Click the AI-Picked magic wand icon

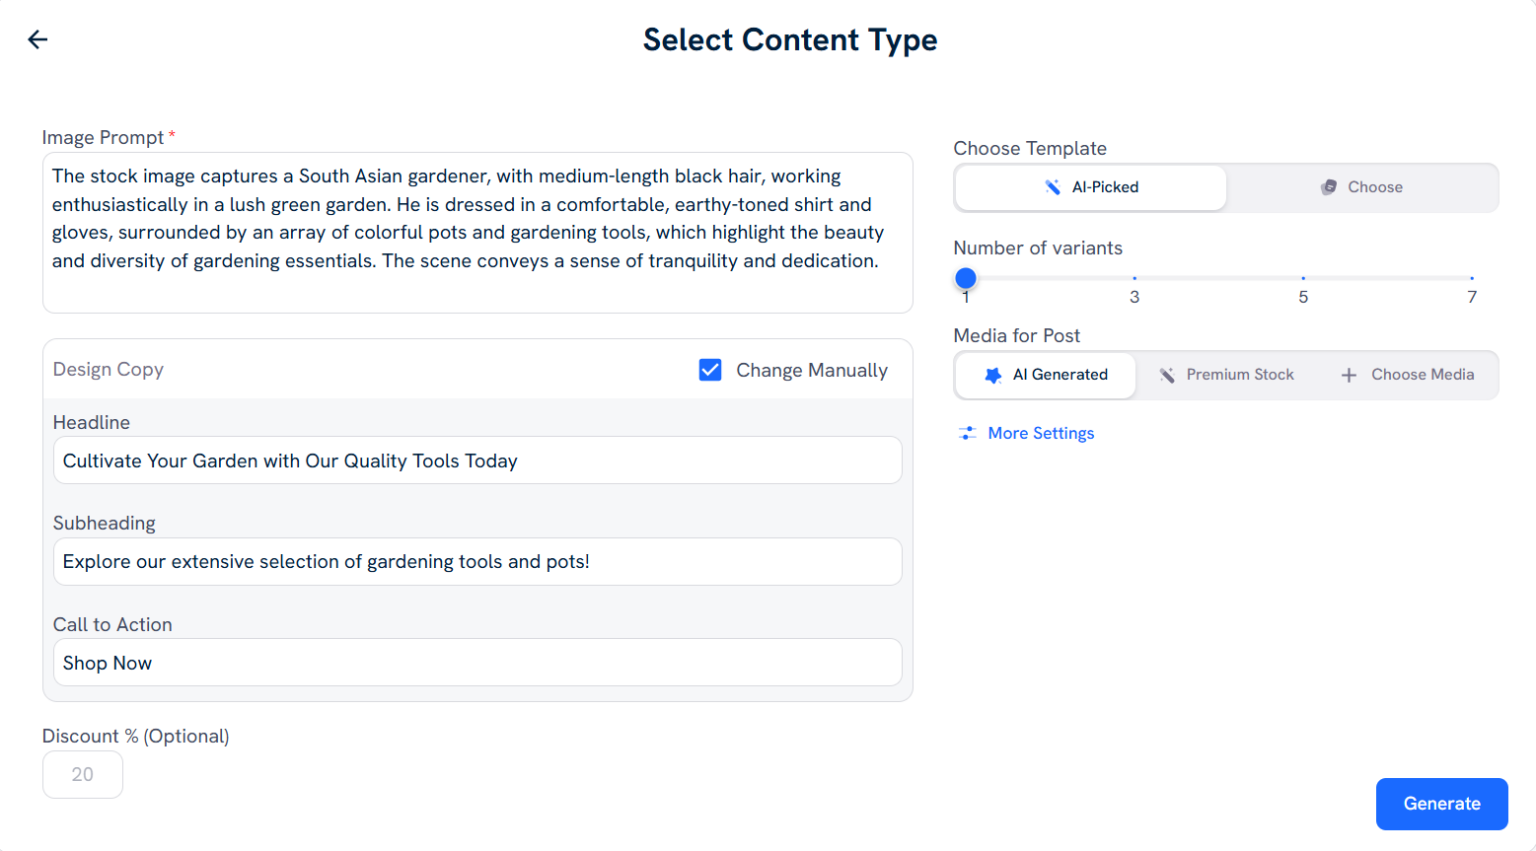pos(1053,187)
